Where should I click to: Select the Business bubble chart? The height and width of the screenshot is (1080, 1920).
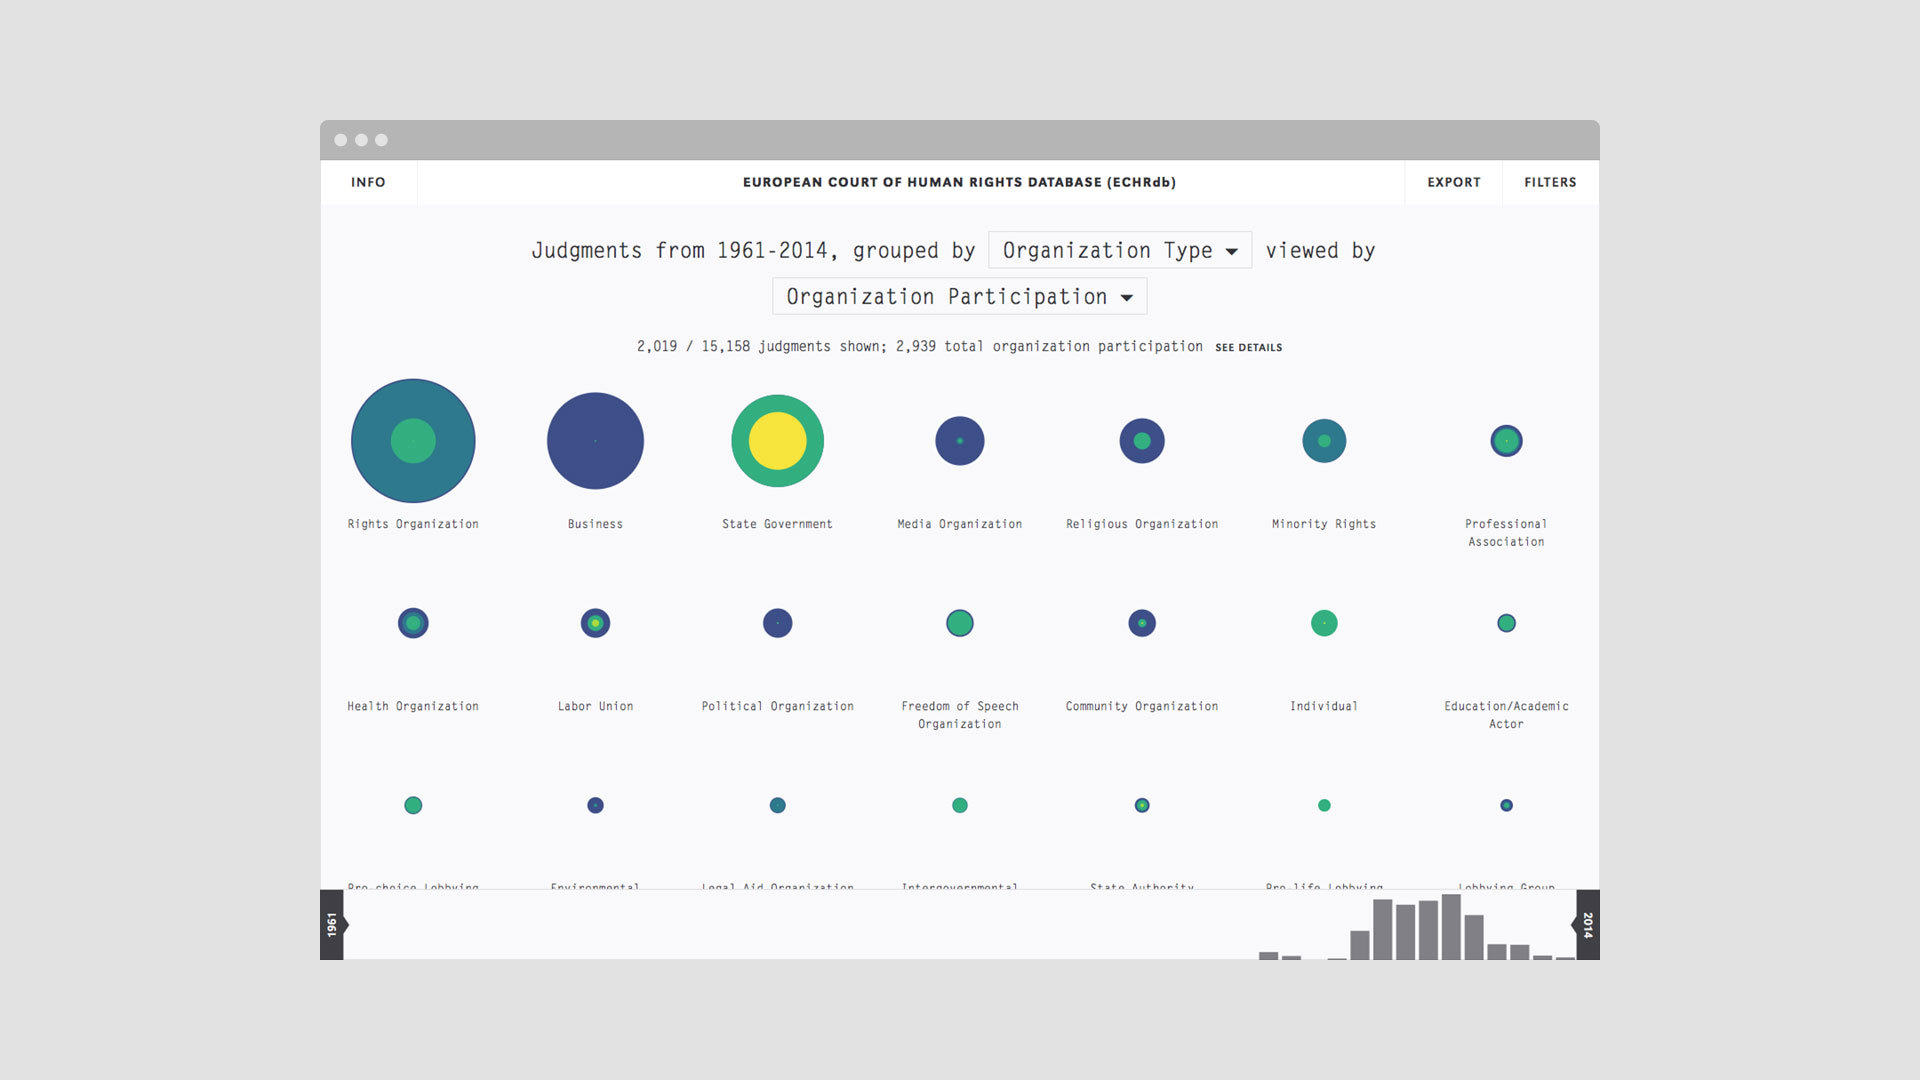(595, 441)
